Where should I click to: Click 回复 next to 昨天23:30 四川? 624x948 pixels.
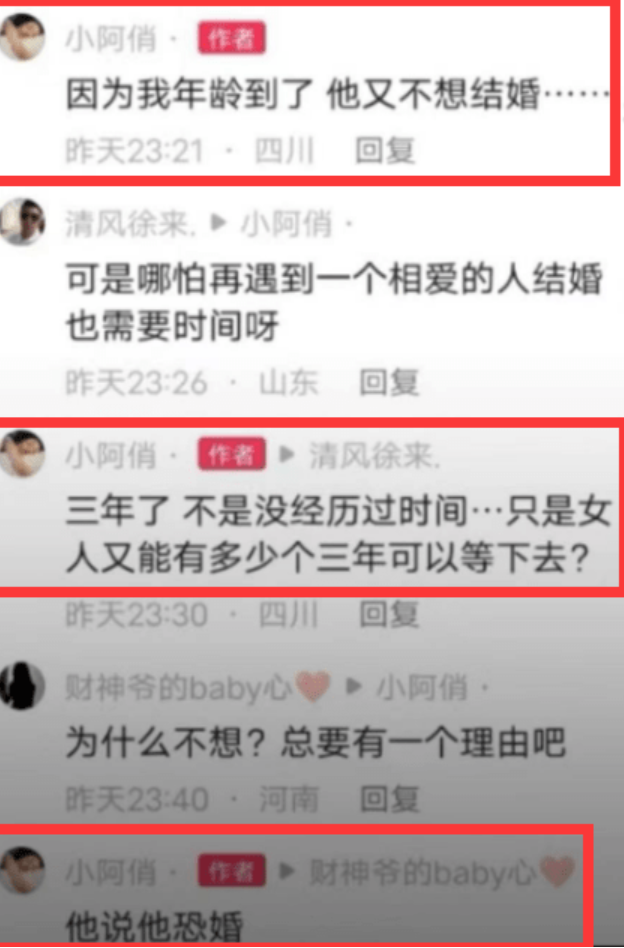(389, 614)
